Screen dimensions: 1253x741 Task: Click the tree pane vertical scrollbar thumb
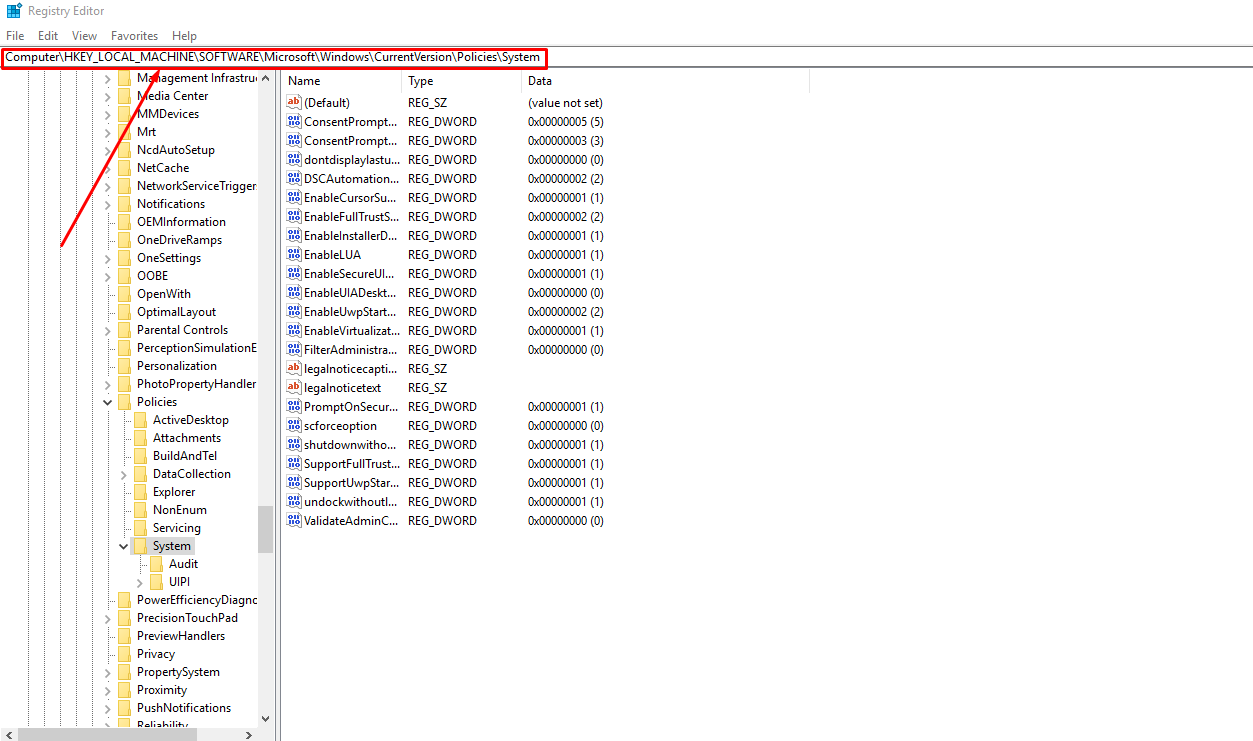(265, 529)
